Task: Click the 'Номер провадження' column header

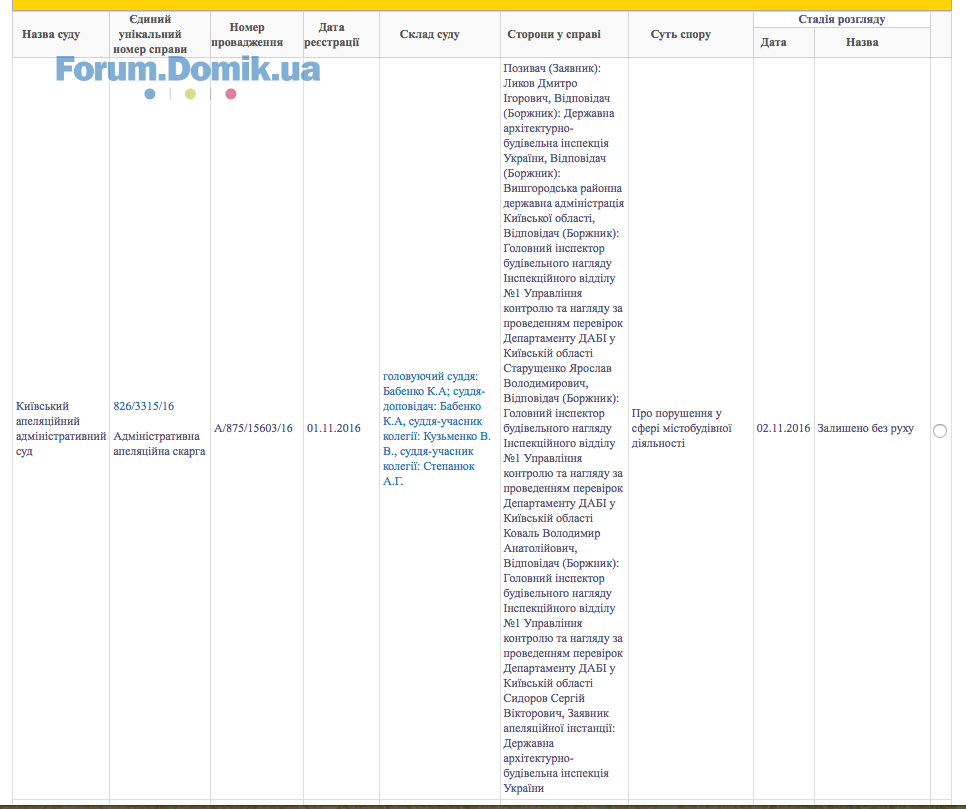Action: (x=247, y=35)
